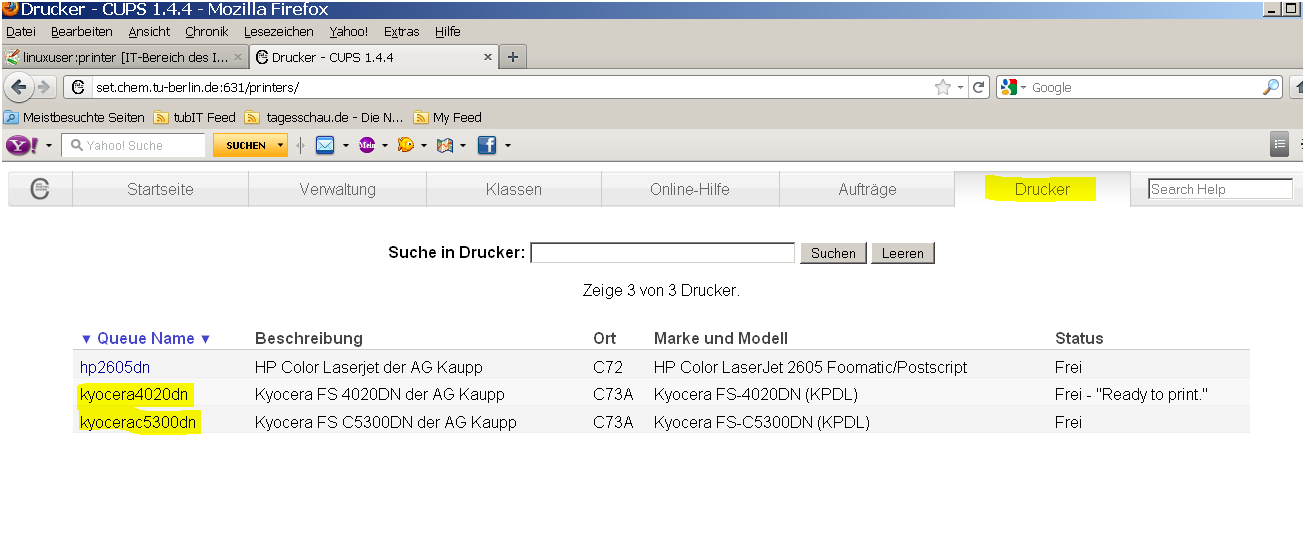The width and height of the screenshot is (1305, 541).
Task: Close the linuxuser:printer tab
Action: click(x=238, y=57)
